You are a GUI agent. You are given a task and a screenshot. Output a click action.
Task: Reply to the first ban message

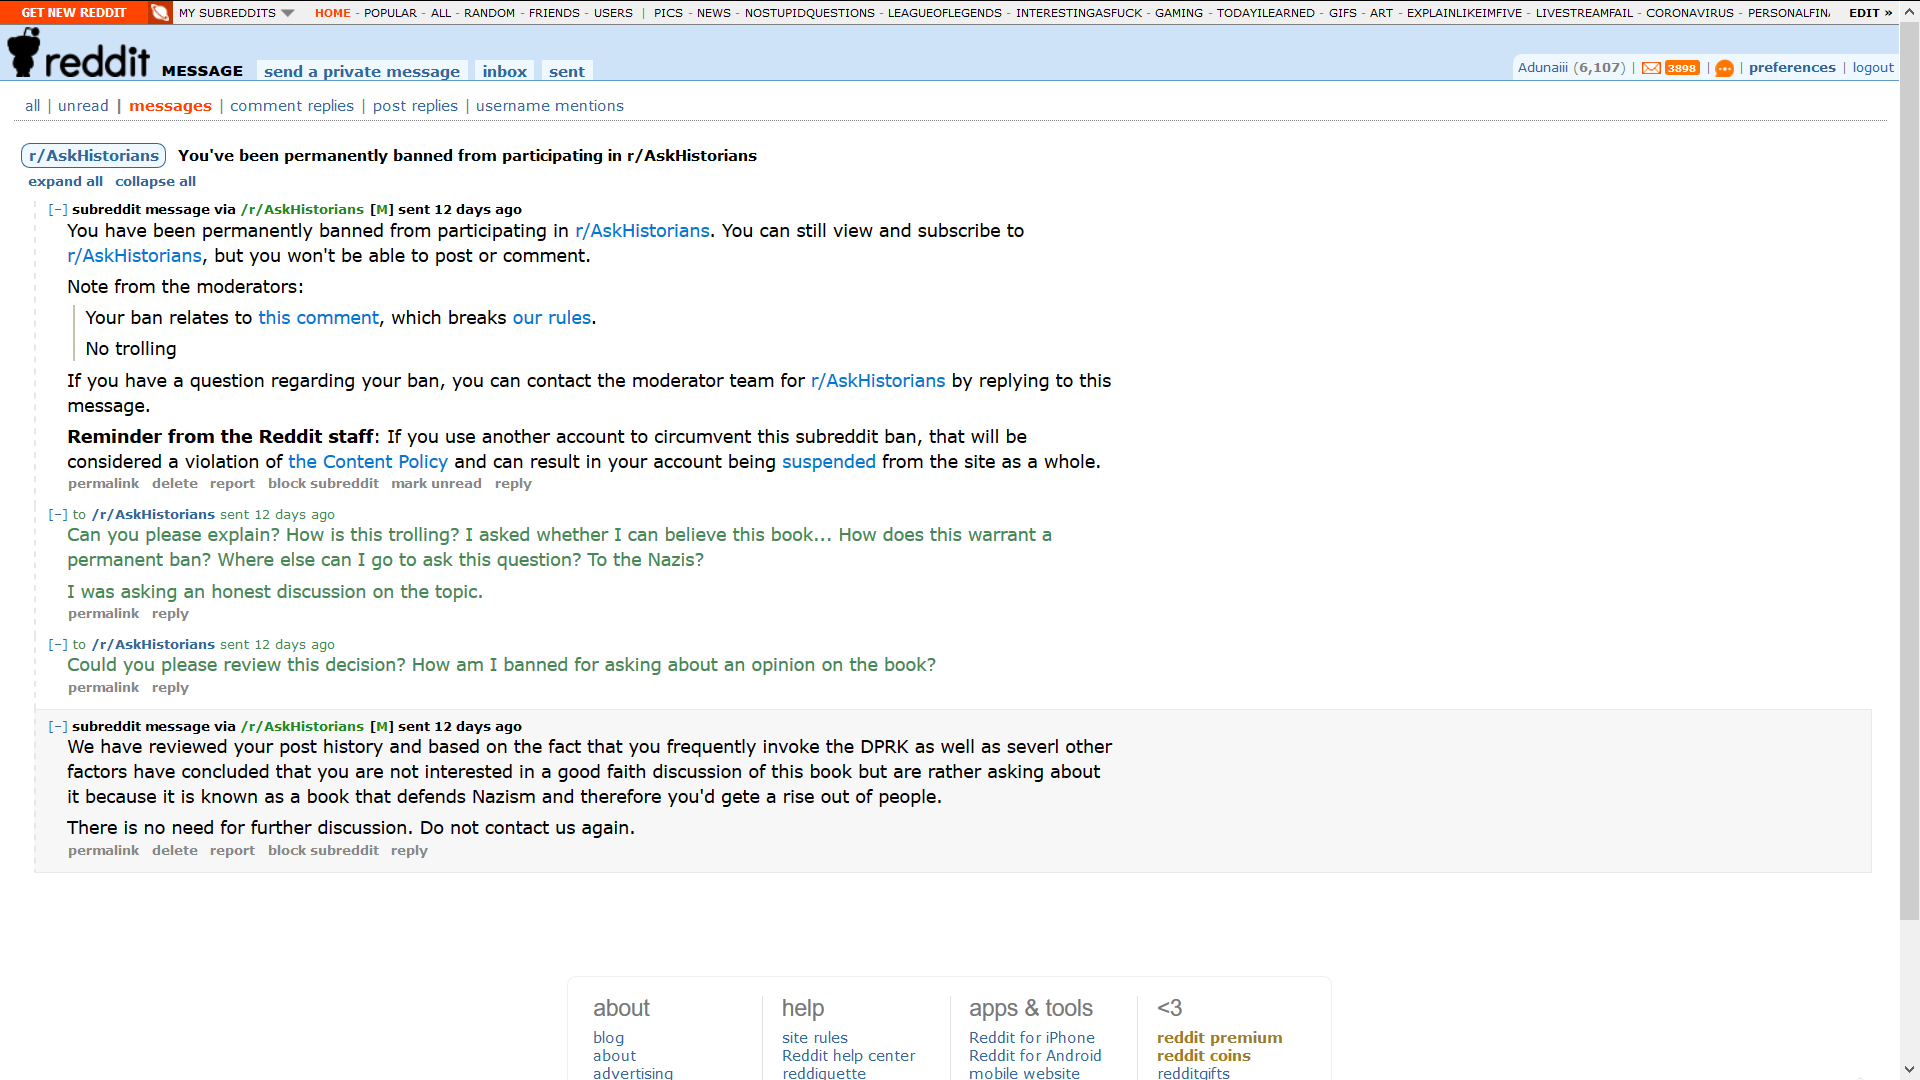tap(513, 484)
